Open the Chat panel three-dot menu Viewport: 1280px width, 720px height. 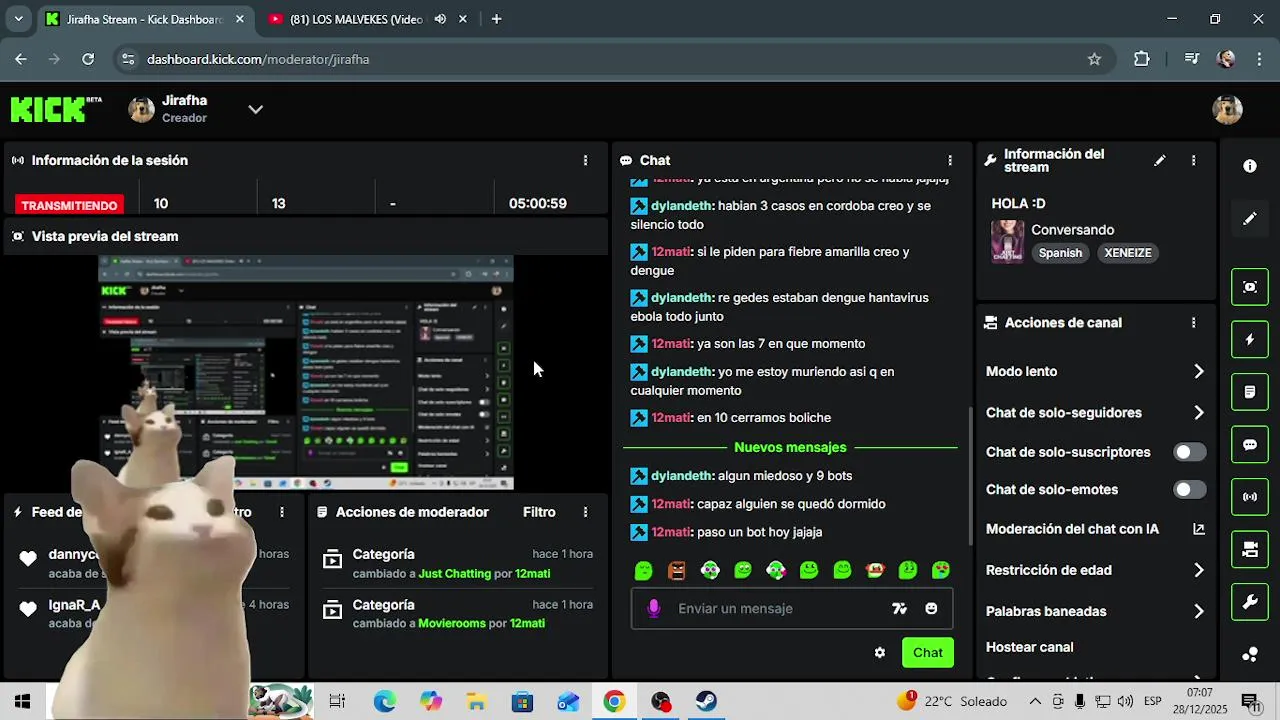950,160
